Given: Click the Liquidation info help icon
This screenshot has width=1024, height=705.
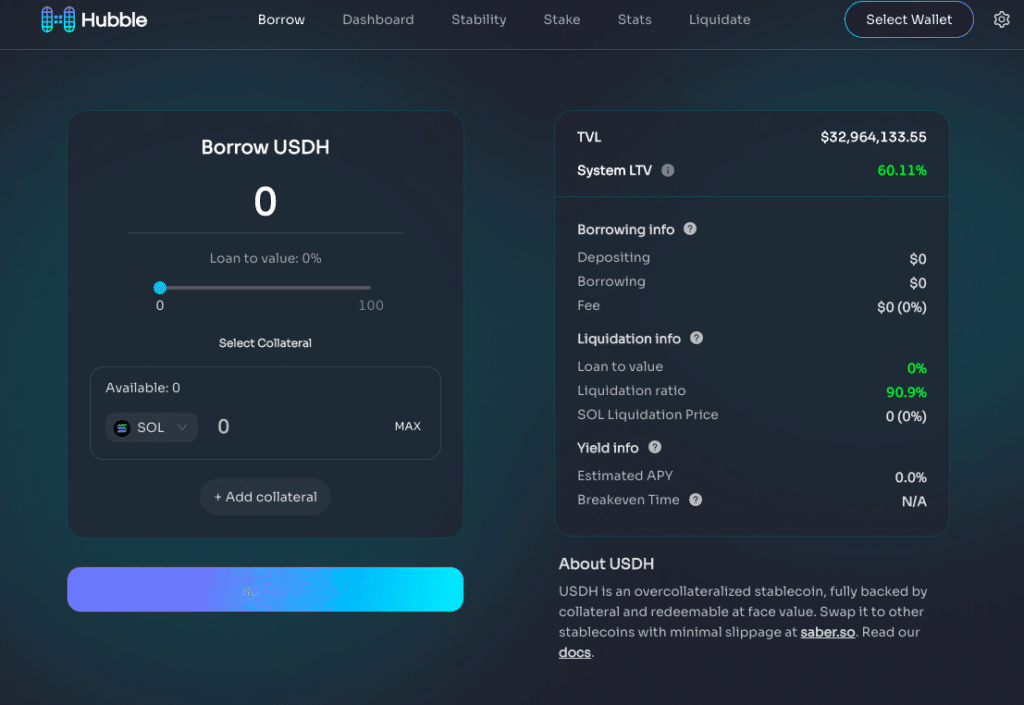Looking at the screenshot, I should coord(696,338).
